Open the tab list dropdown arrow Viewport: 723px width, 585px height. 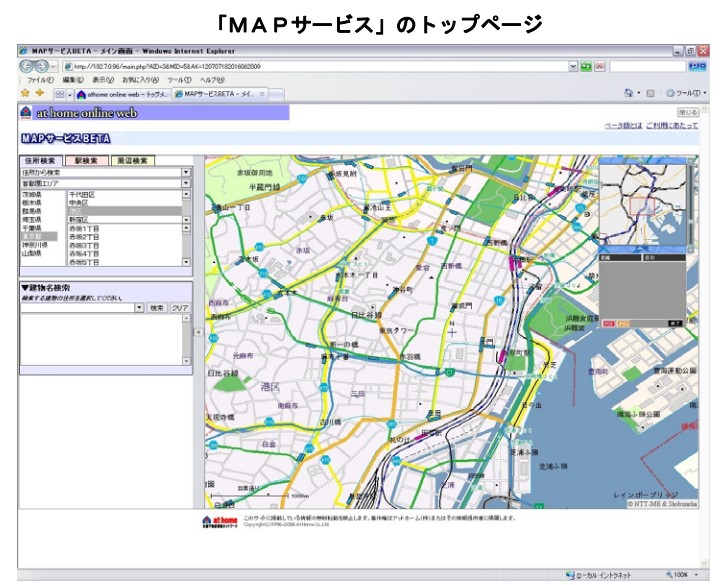click(70, 95)
